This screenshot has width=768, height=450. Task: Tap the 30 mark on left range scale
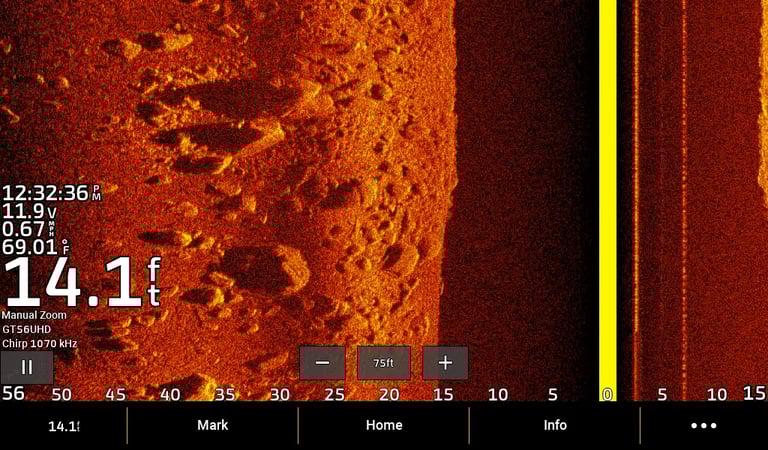pyautogui.click(x=280, y=394)
